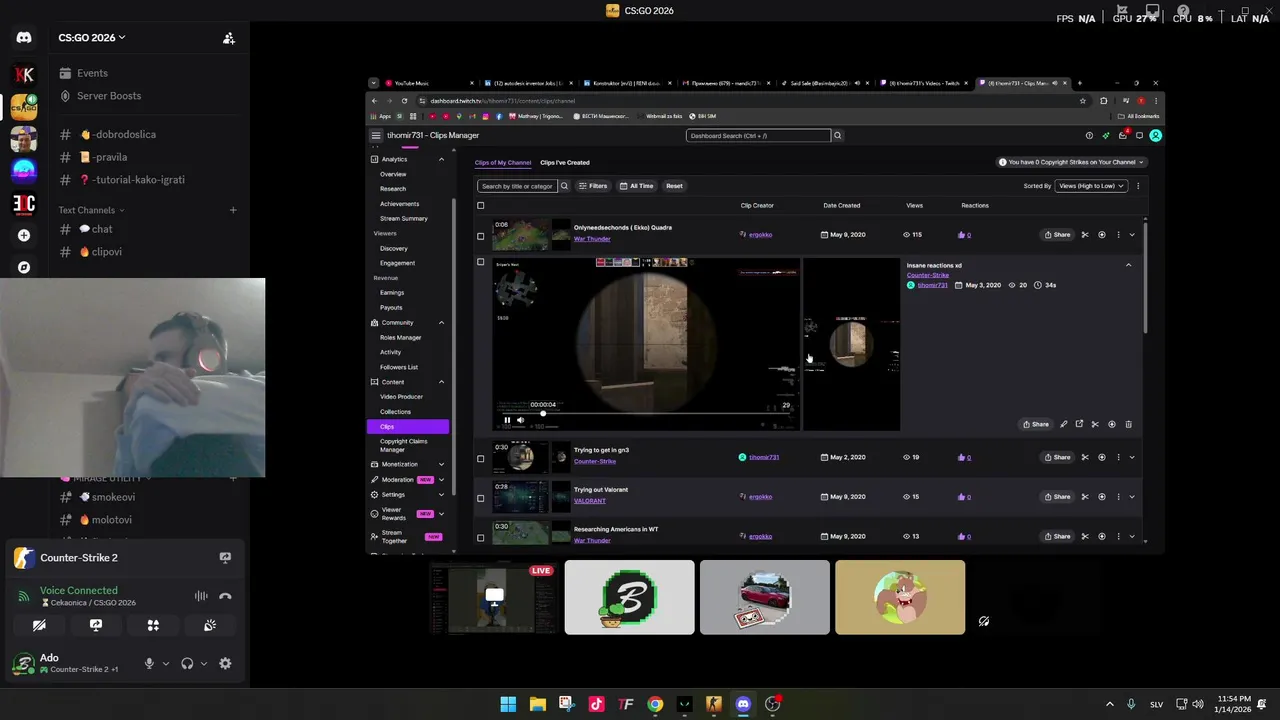Click the Dashboard Search field
This screenshot has width=1280, height=720.
tap(758, 135)
